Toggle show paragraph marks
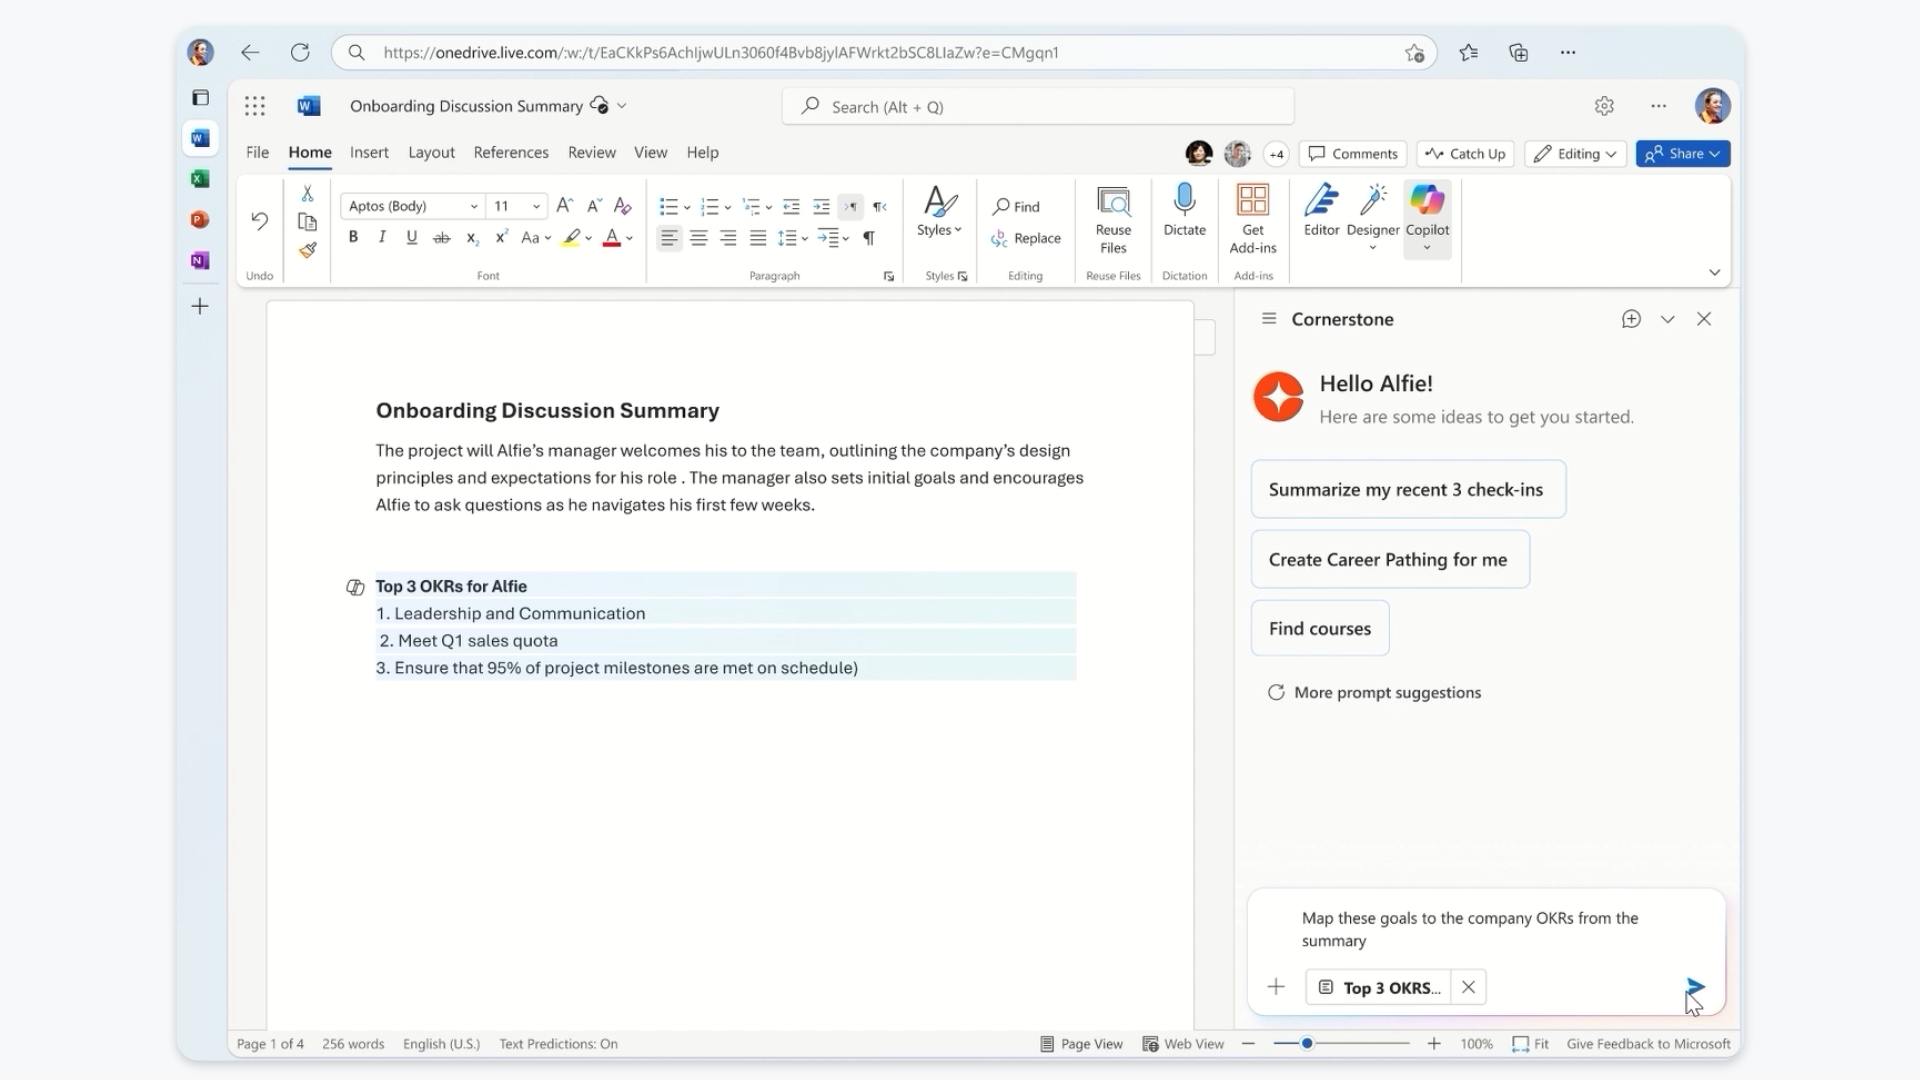The image size is (1920, 1080). click(x=869, y=238)
